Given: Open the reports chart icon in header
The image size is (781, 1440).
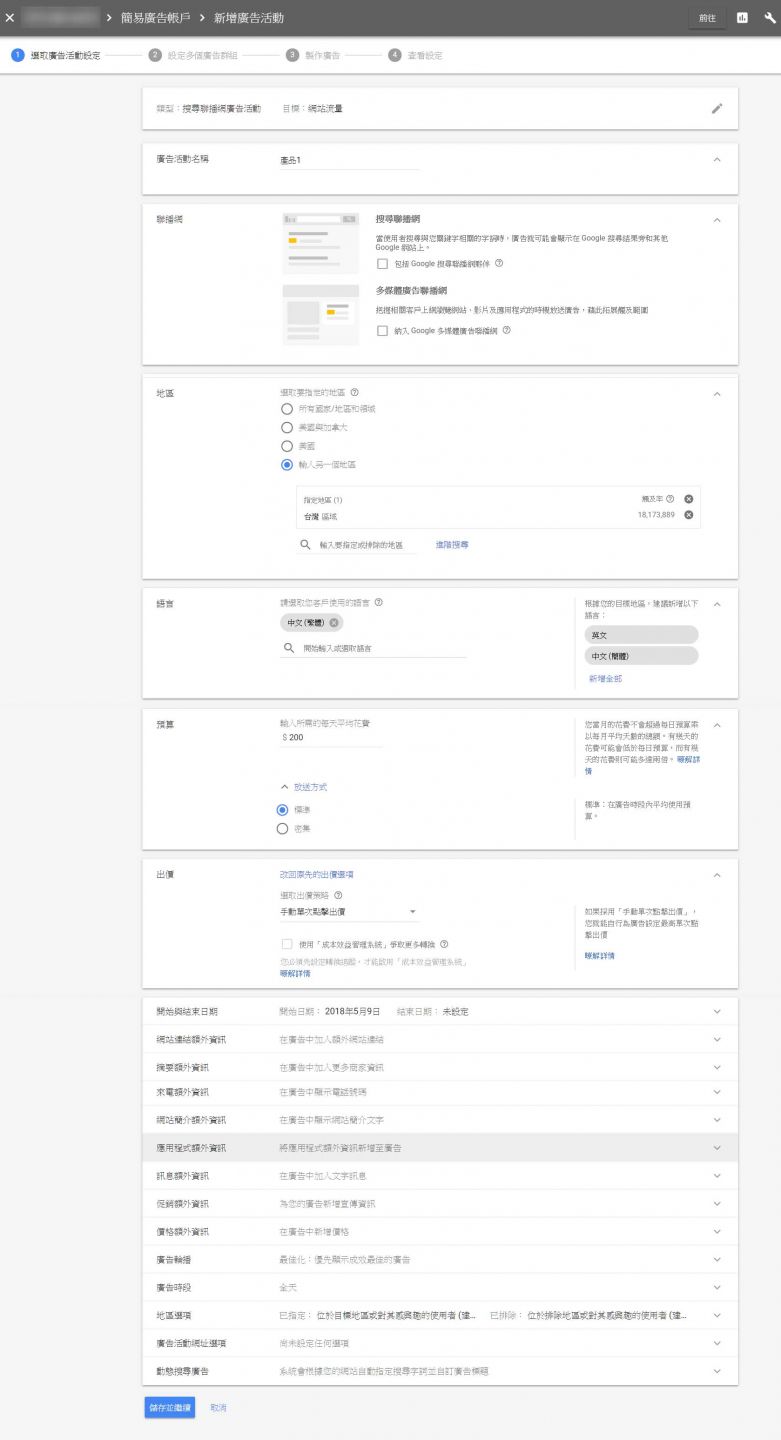Looking at the screenshot, I should click(742, 18).
